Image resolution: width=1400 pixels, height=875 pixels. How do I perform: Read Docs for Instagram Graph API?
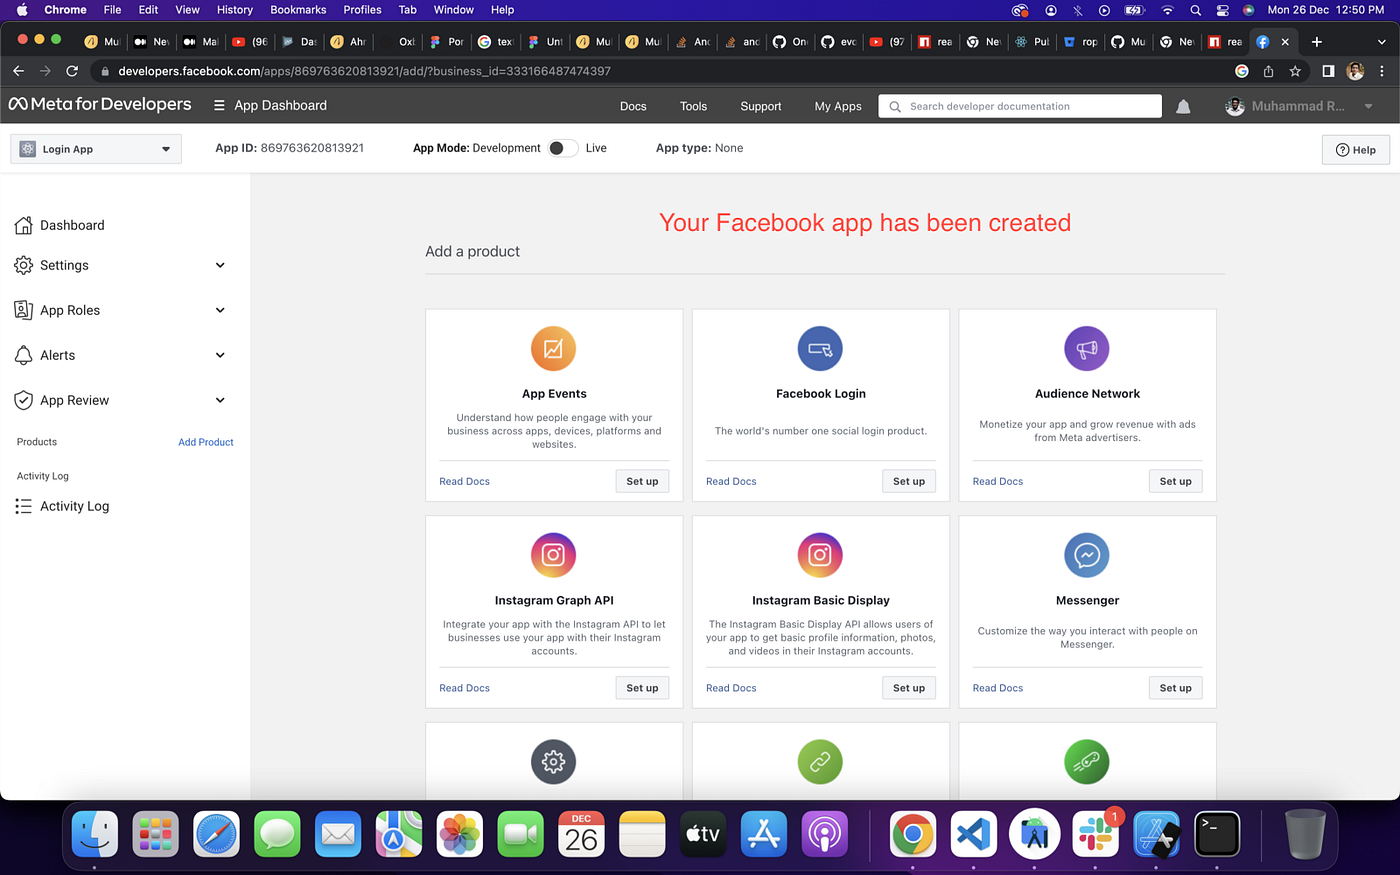pyautogui.click(x=464, y=688)
